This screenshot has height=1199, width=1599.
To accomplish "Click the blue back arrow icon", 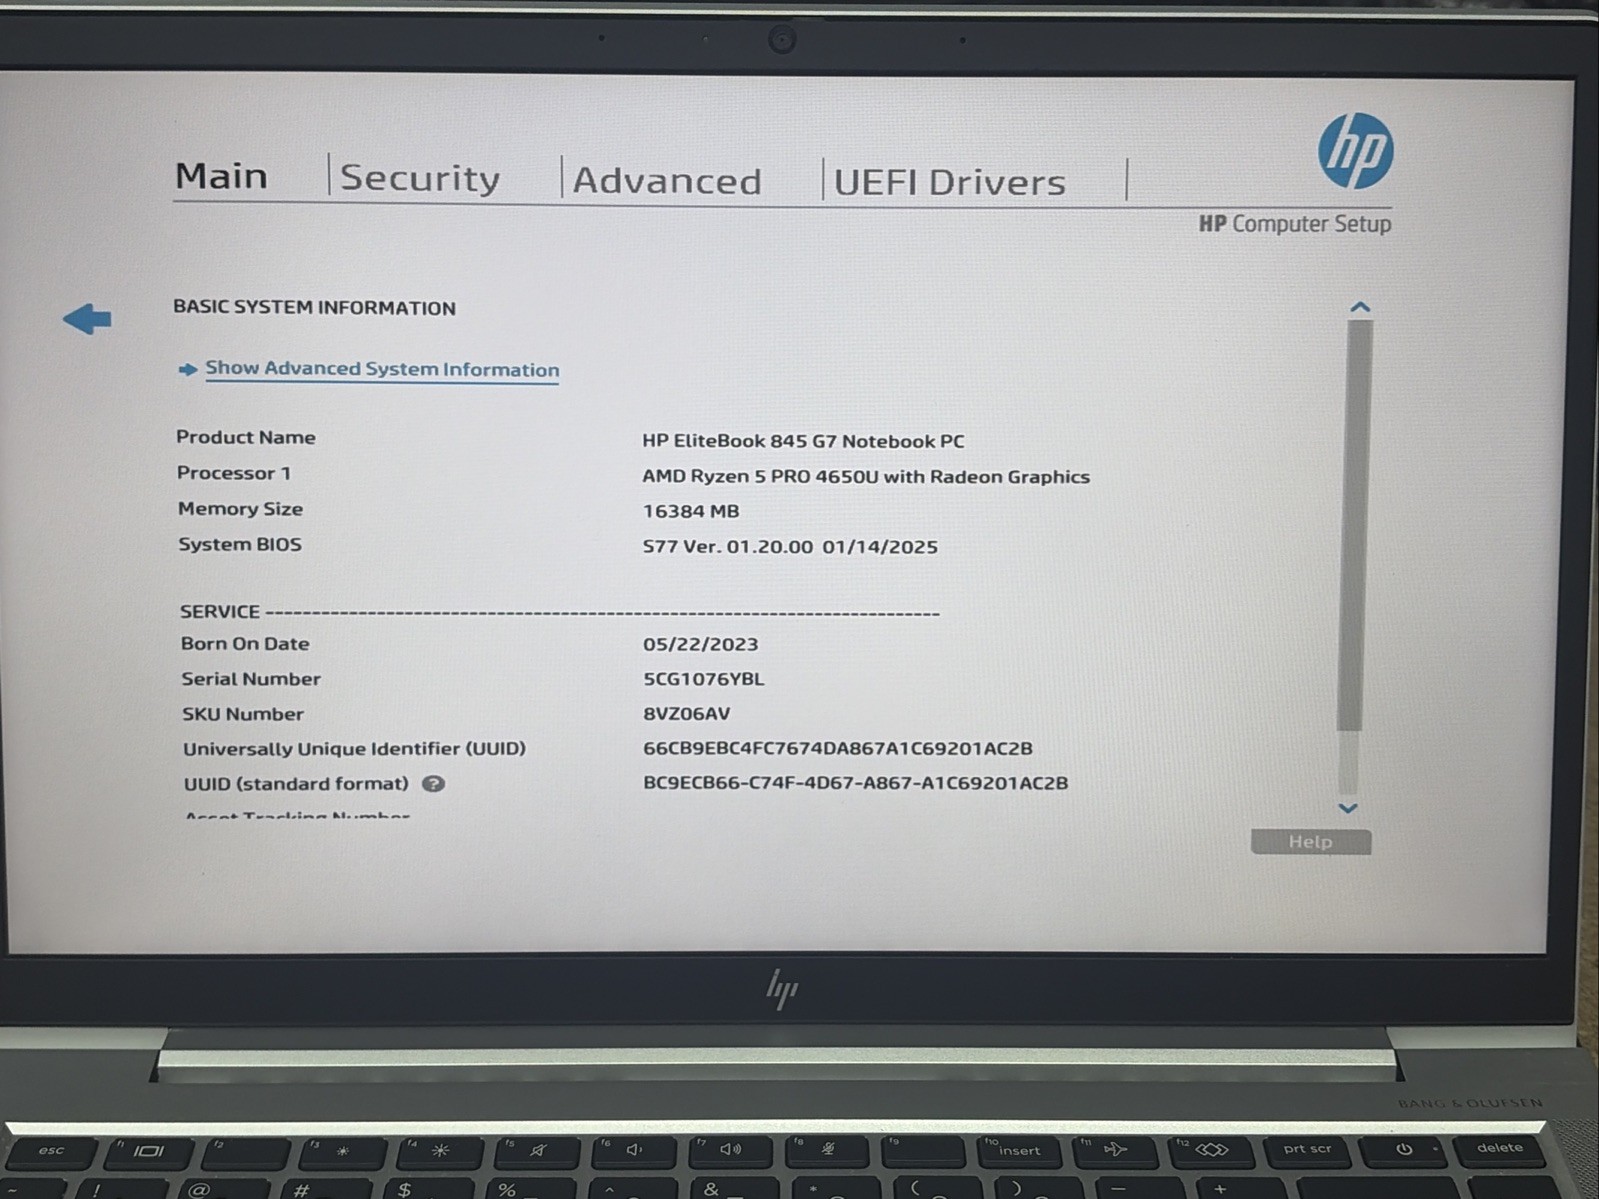I will click(87, 319).
